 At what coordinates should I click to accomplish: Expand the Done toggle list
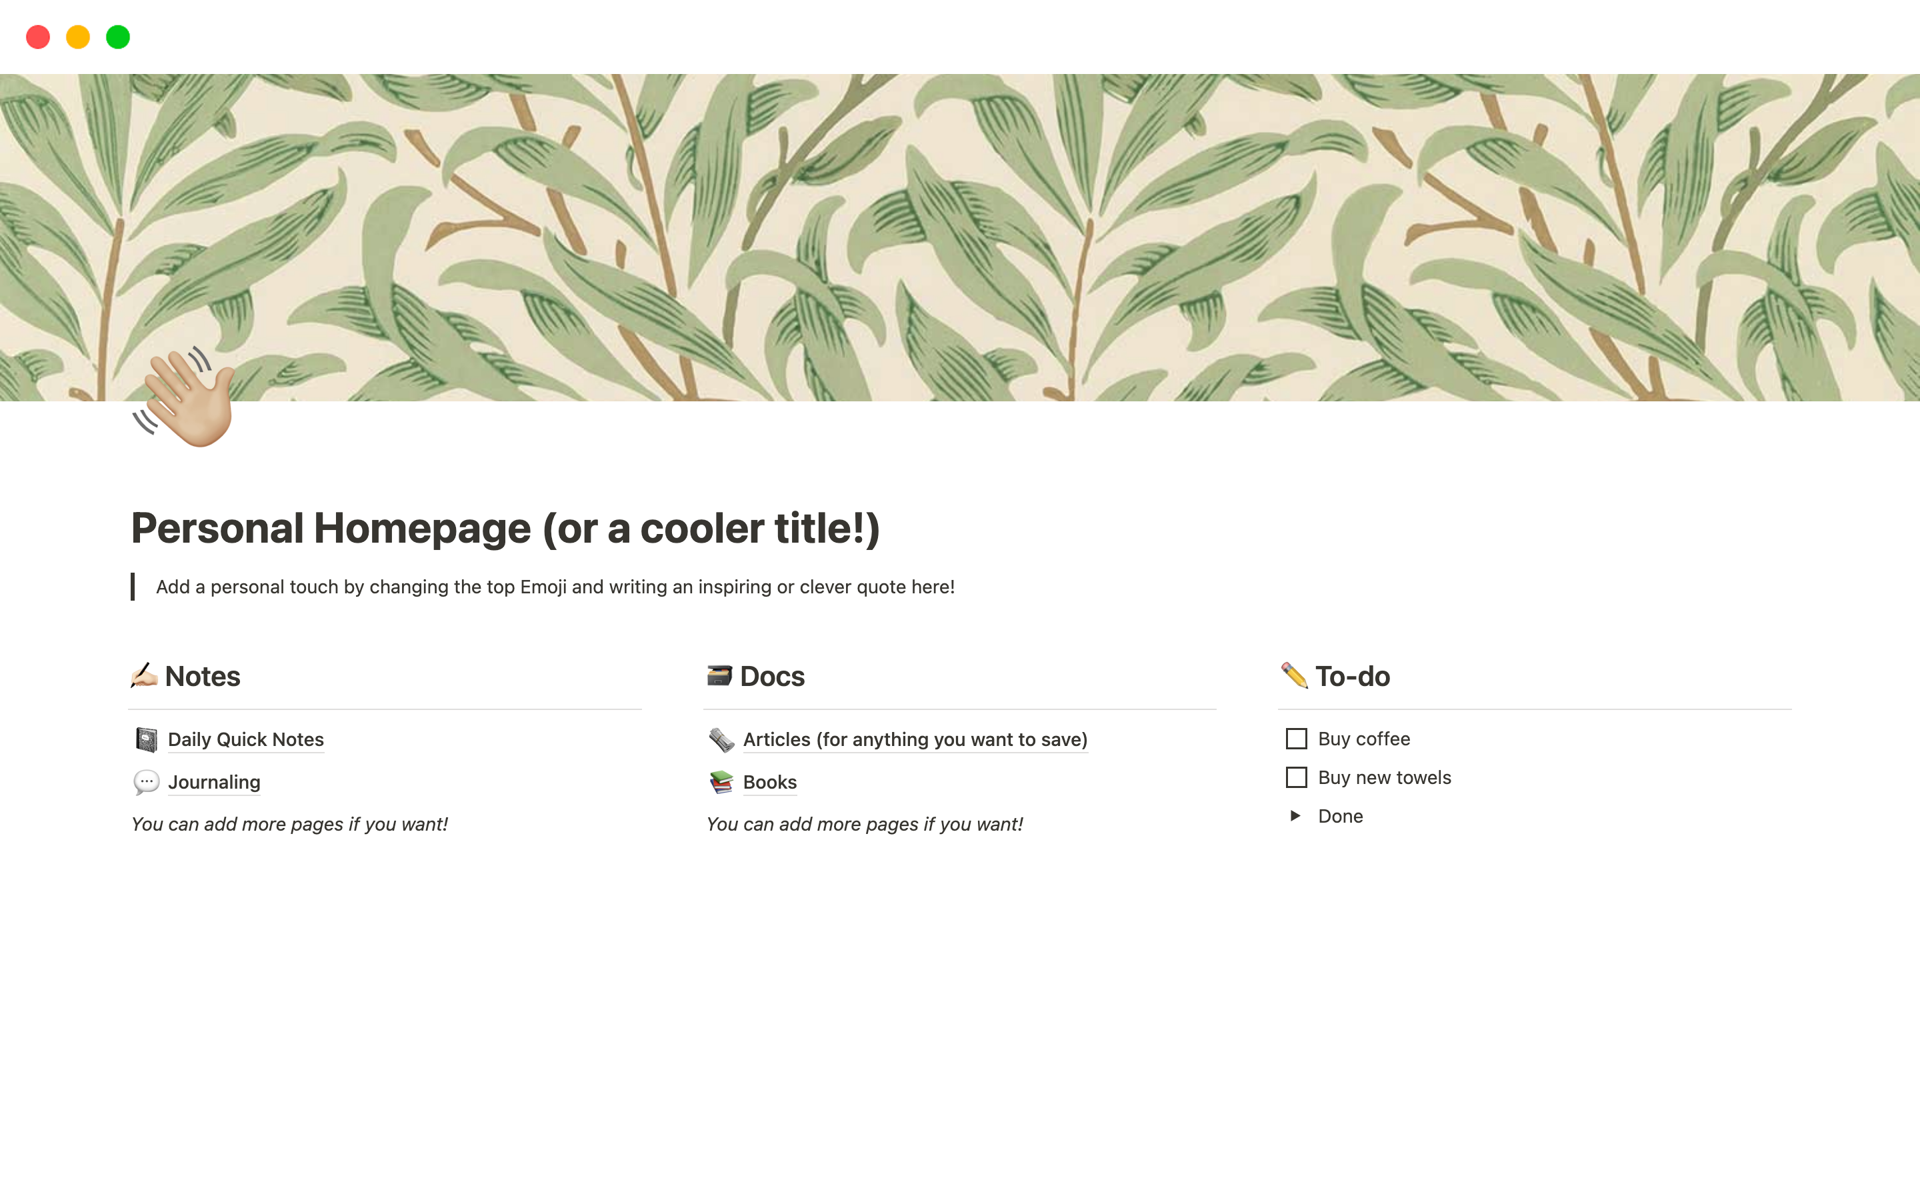(x=1295, y=816)
